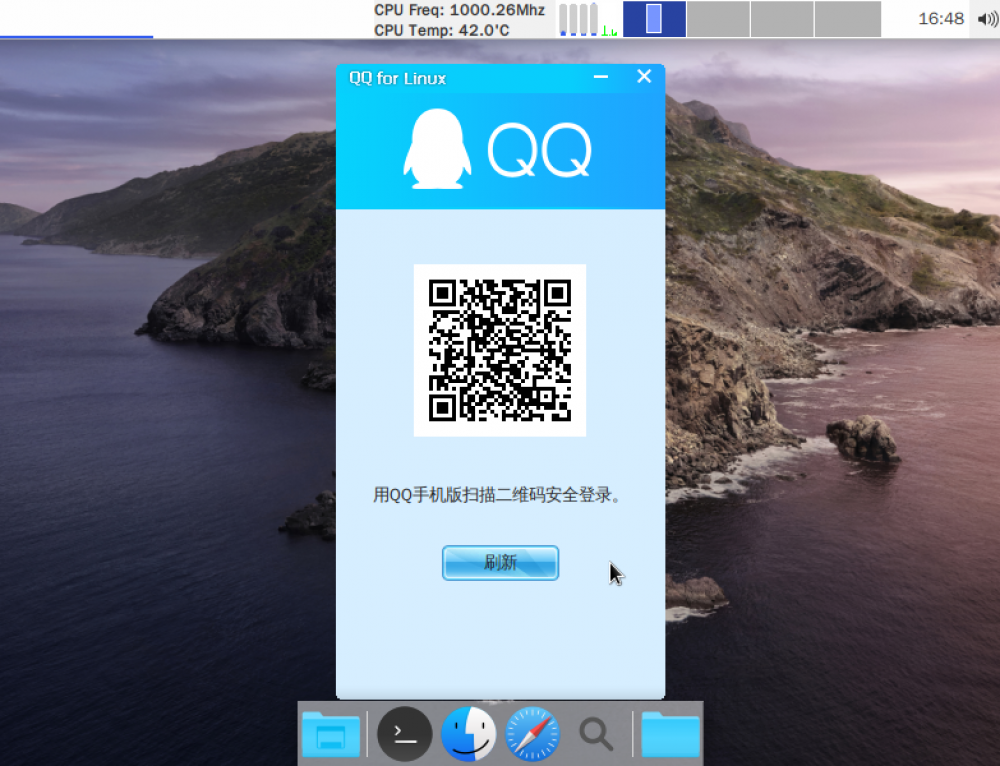Image resolution: width=1000 pixels, height=766 pixels.
Task: Open the Safari compass icon in dock
Action: (533, 736)
